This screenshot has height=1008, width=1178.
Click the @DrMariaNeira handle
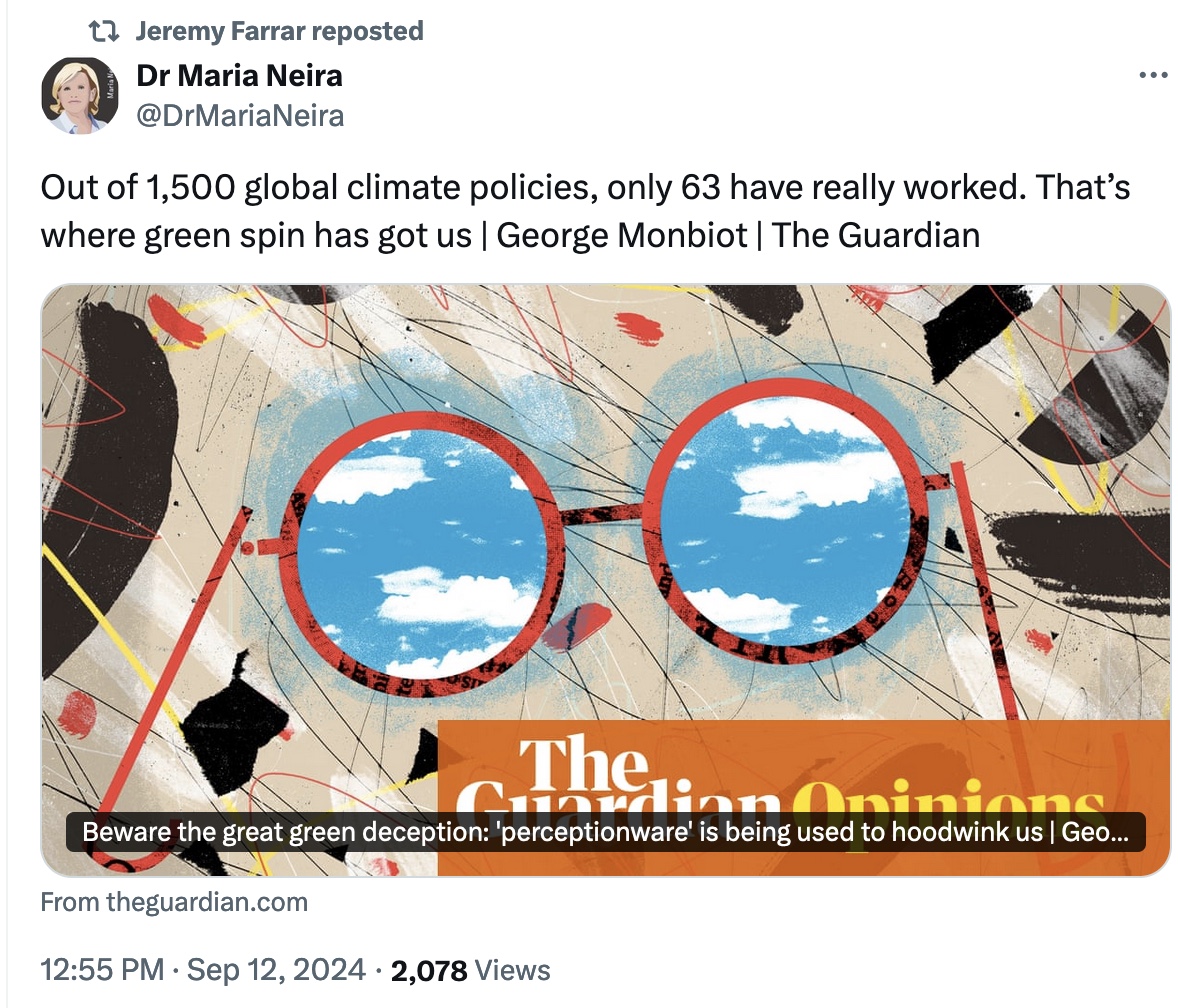click(239, 116)
